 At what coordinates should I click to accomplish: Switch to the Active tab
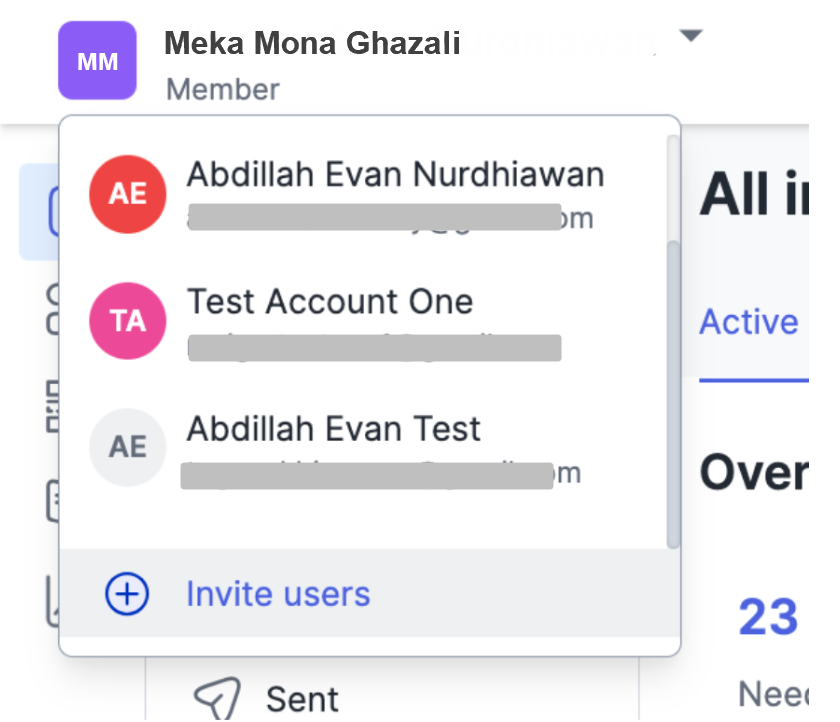click(x=748, y=322)
